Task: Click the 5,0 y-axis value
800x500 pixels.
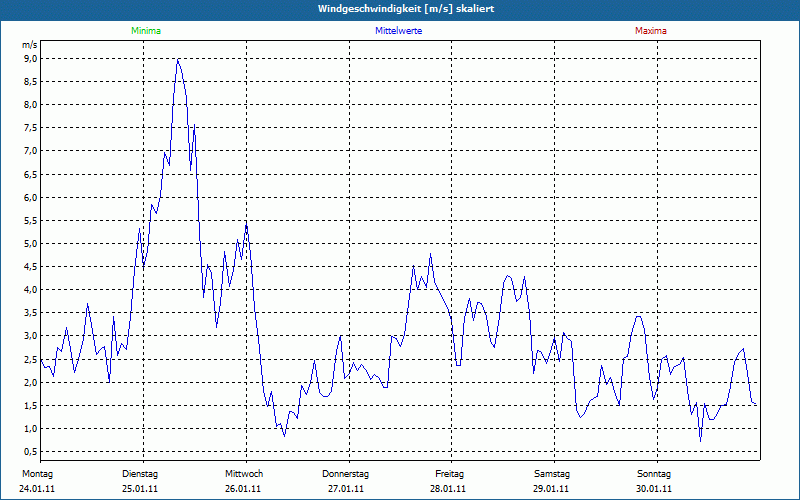Action: point(31,243)
